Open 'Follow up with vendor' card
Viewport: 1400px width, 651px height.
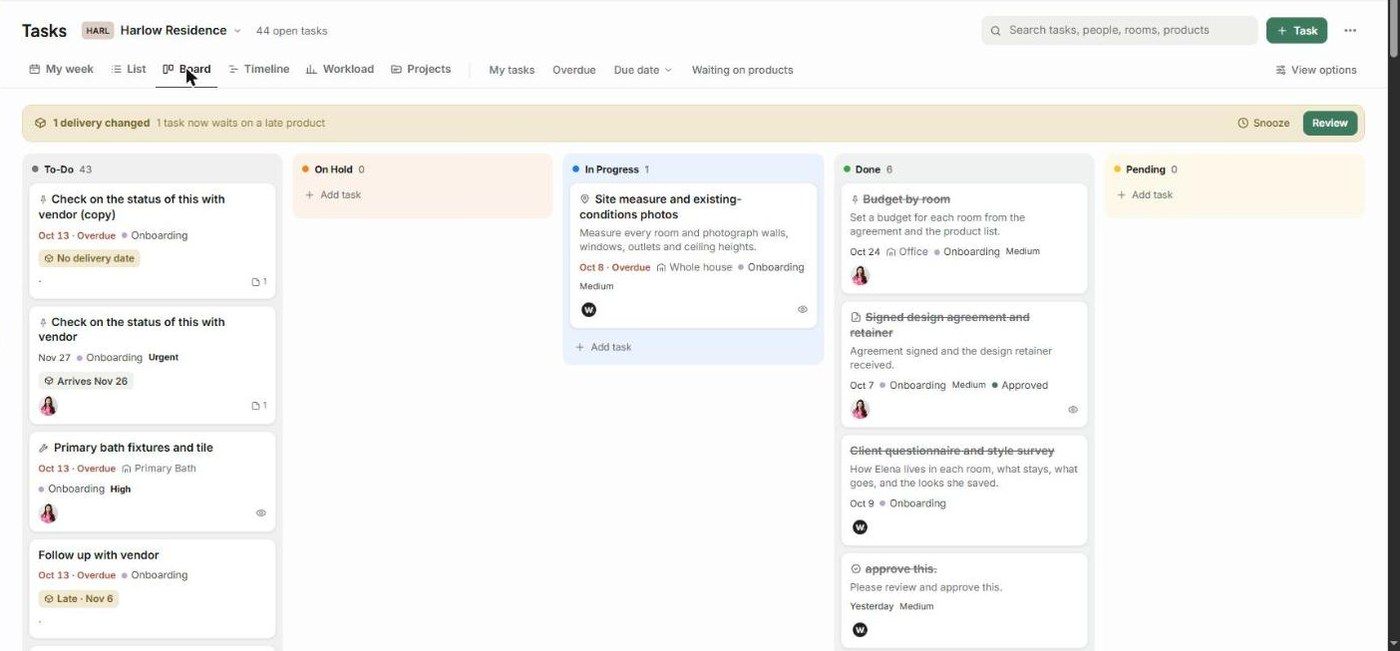click(x=152, y=589)
